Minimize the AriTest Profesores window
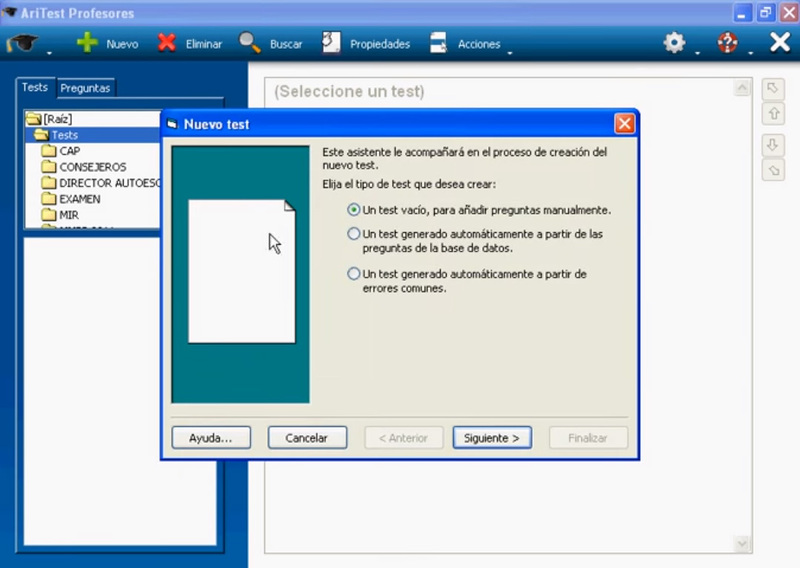 [741, 13]
